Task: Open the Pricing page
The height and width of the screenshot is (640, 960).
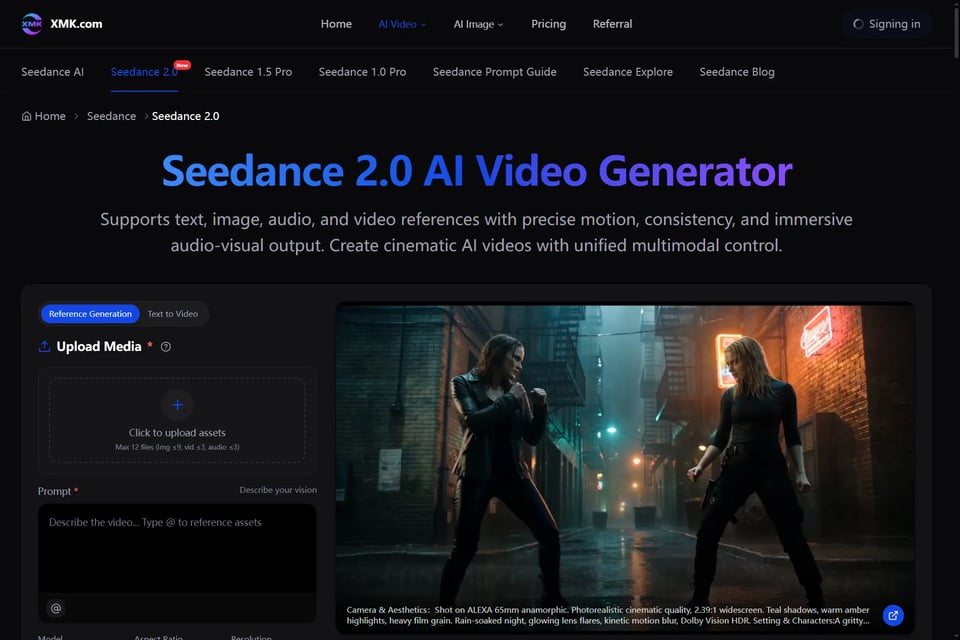Action: (548, 24)
